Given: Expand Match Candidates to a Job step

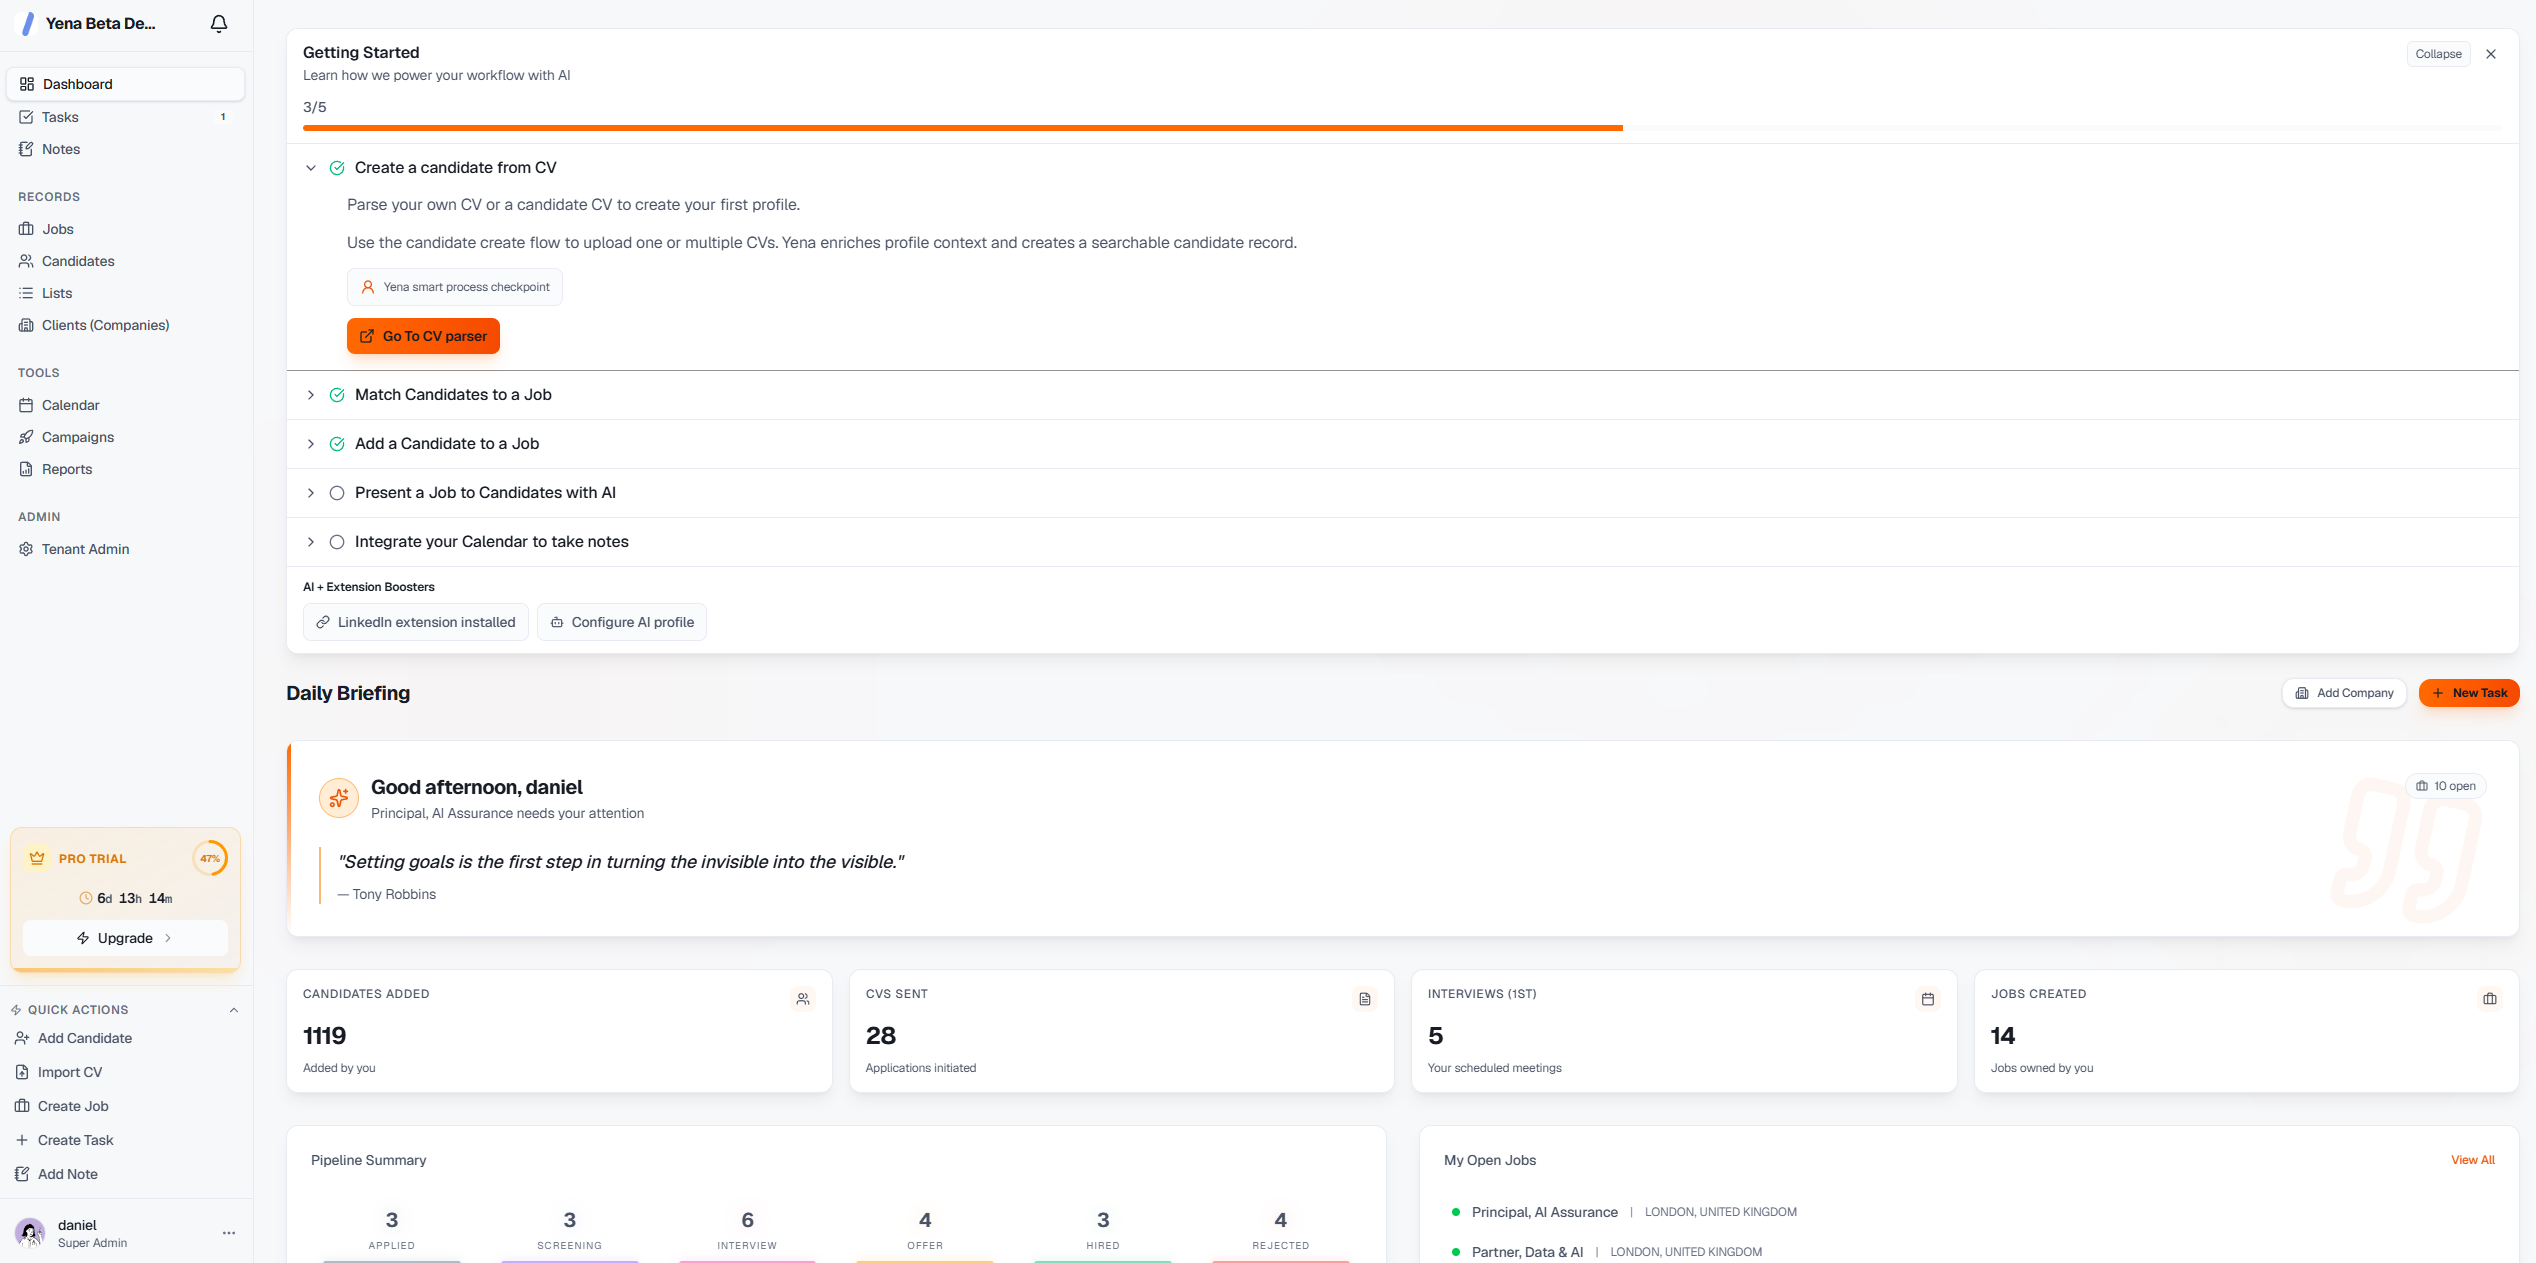Looking at the screenshot, I should coord(311,395).
